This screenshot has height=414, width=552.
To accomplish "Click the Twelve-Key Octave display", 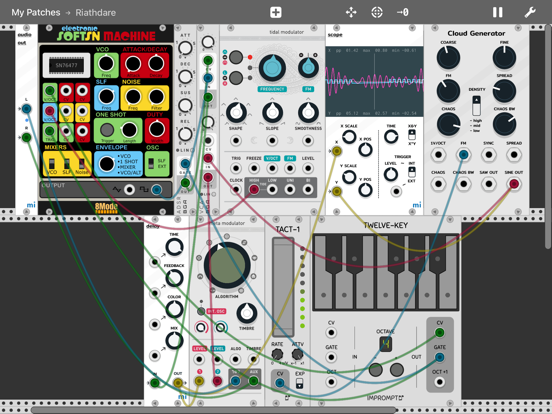I will 386,344.
